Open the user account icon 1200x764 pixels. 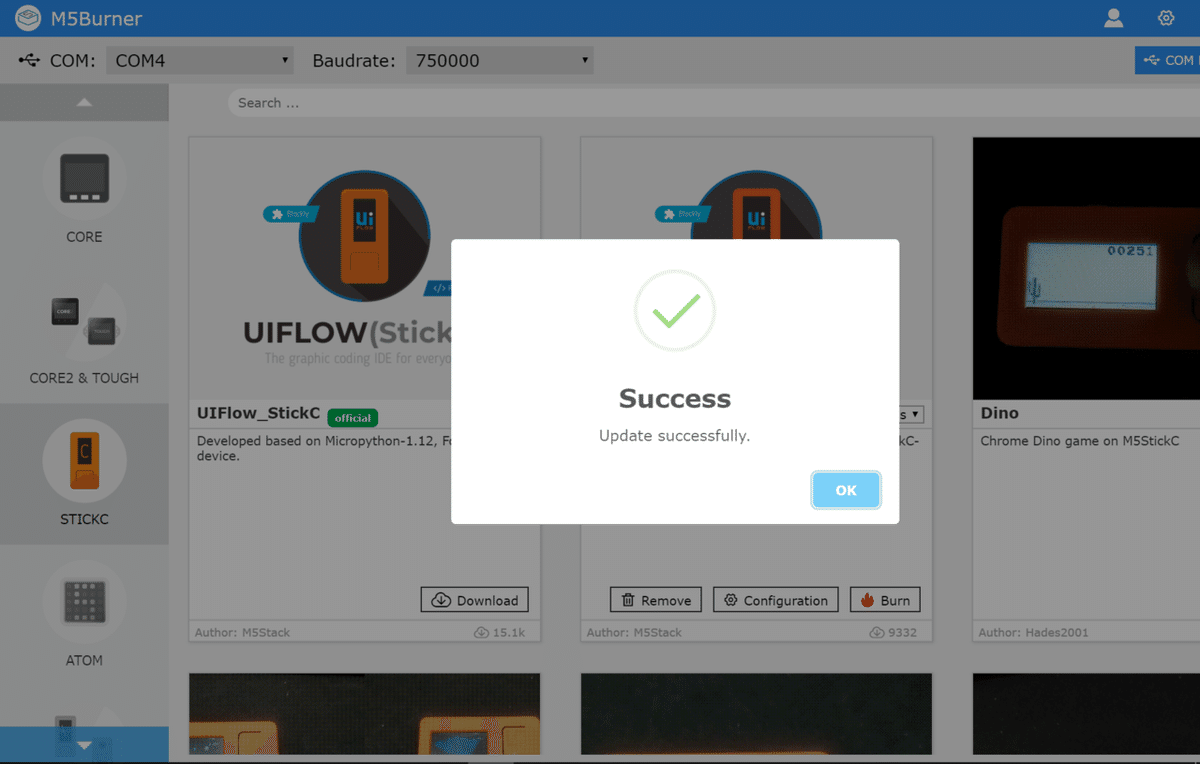[1113, 18]
